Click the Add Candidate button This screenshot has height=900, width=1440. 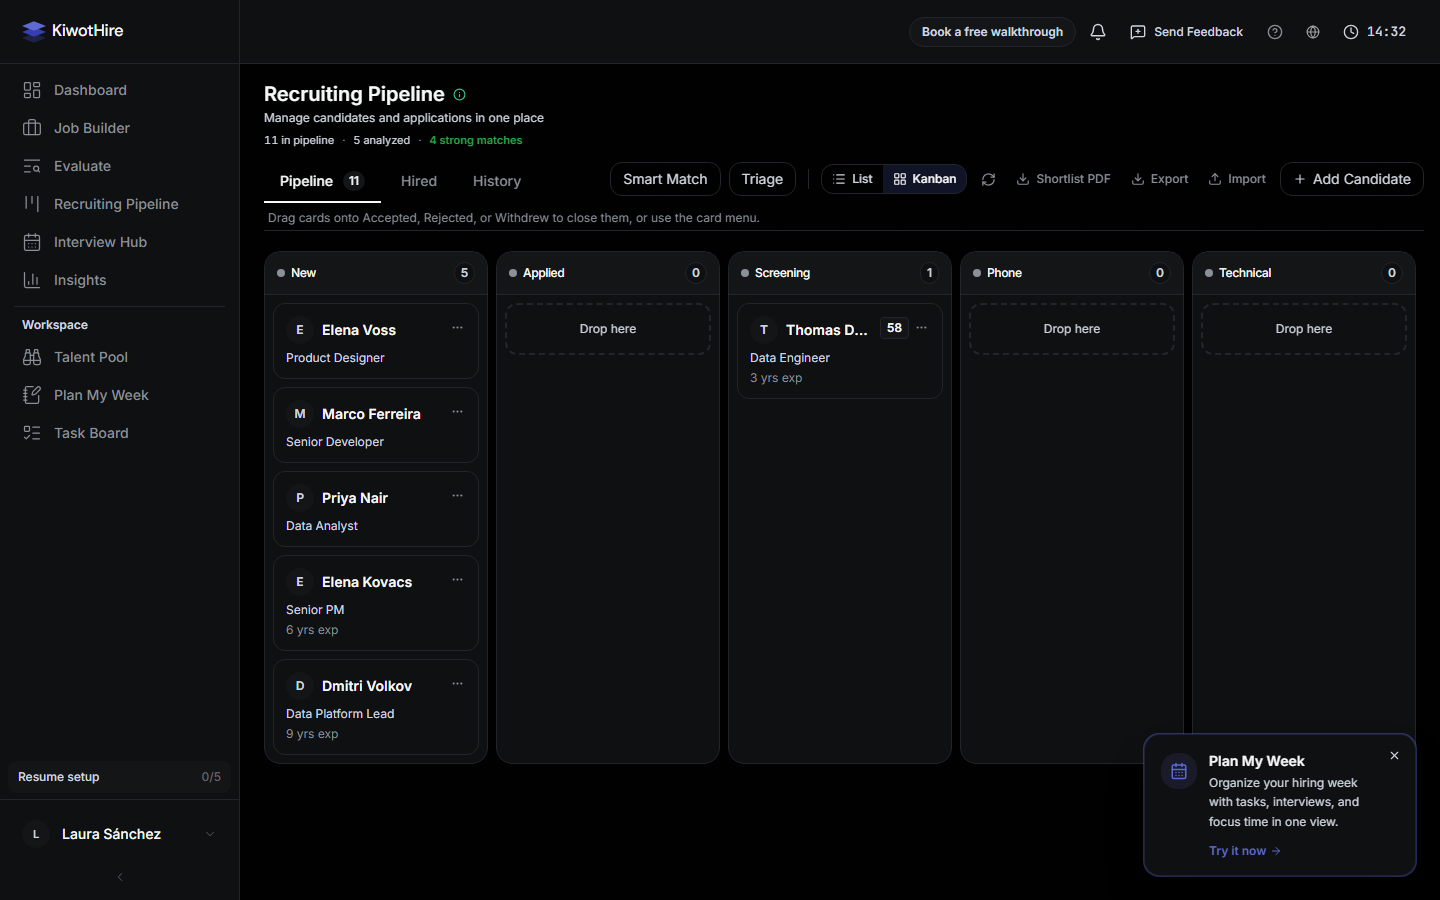click(1352, 179)
